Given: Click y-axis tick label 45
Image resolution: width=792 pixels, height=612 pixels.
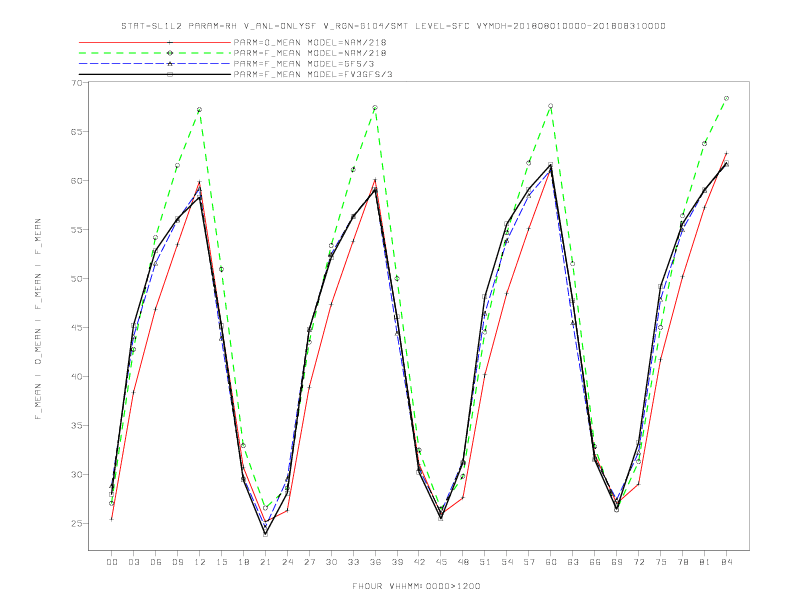Looking at the screenshot, I should pyautogui.click(x=76, y=327).
